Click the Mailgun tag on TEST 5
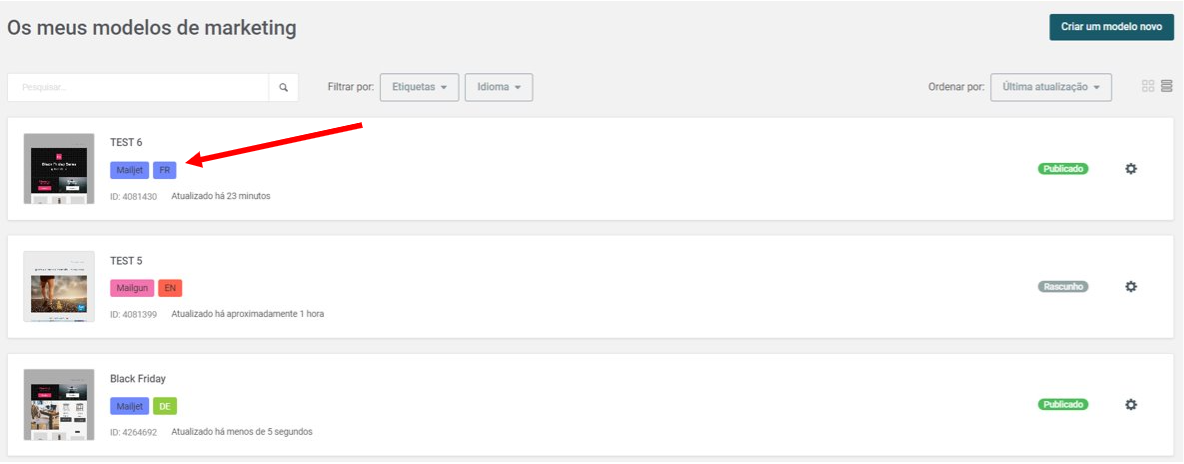 tap(132, 288)
